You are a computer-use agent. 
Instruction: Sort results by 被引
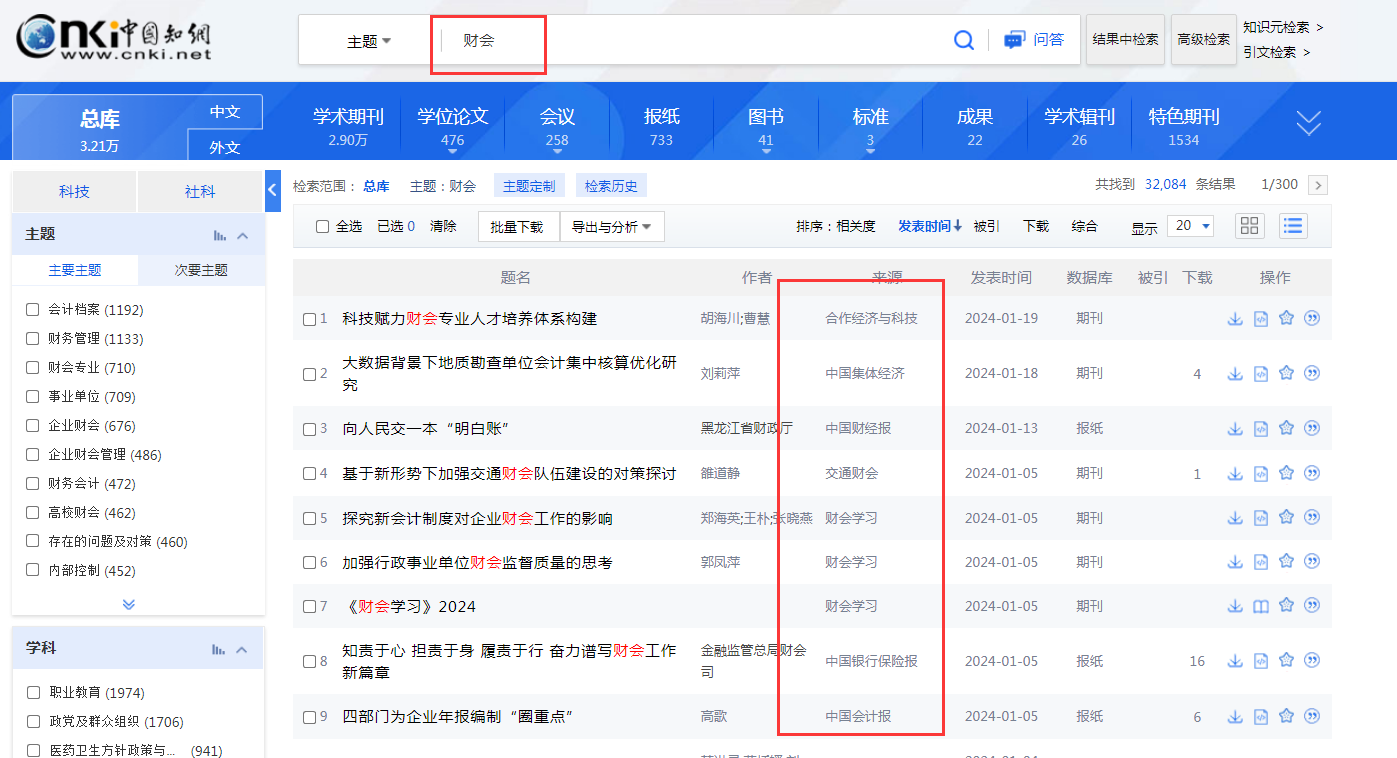[986, 226]
